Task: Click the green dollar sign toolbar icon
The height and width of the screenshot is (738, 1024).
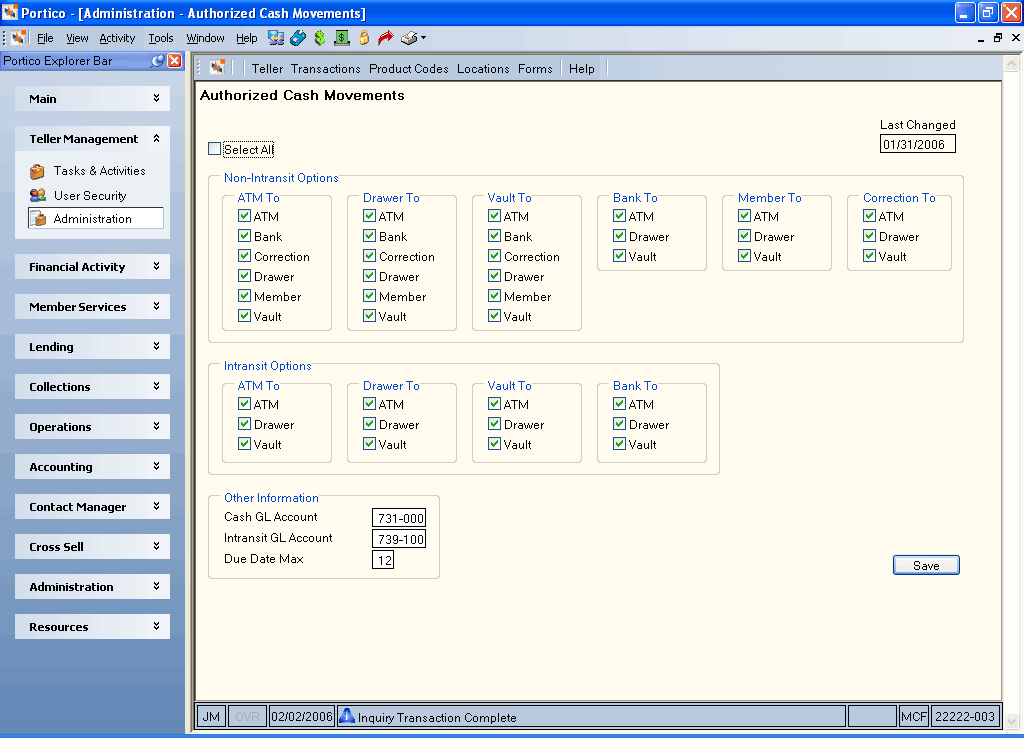Action: [x=319, y=38]
